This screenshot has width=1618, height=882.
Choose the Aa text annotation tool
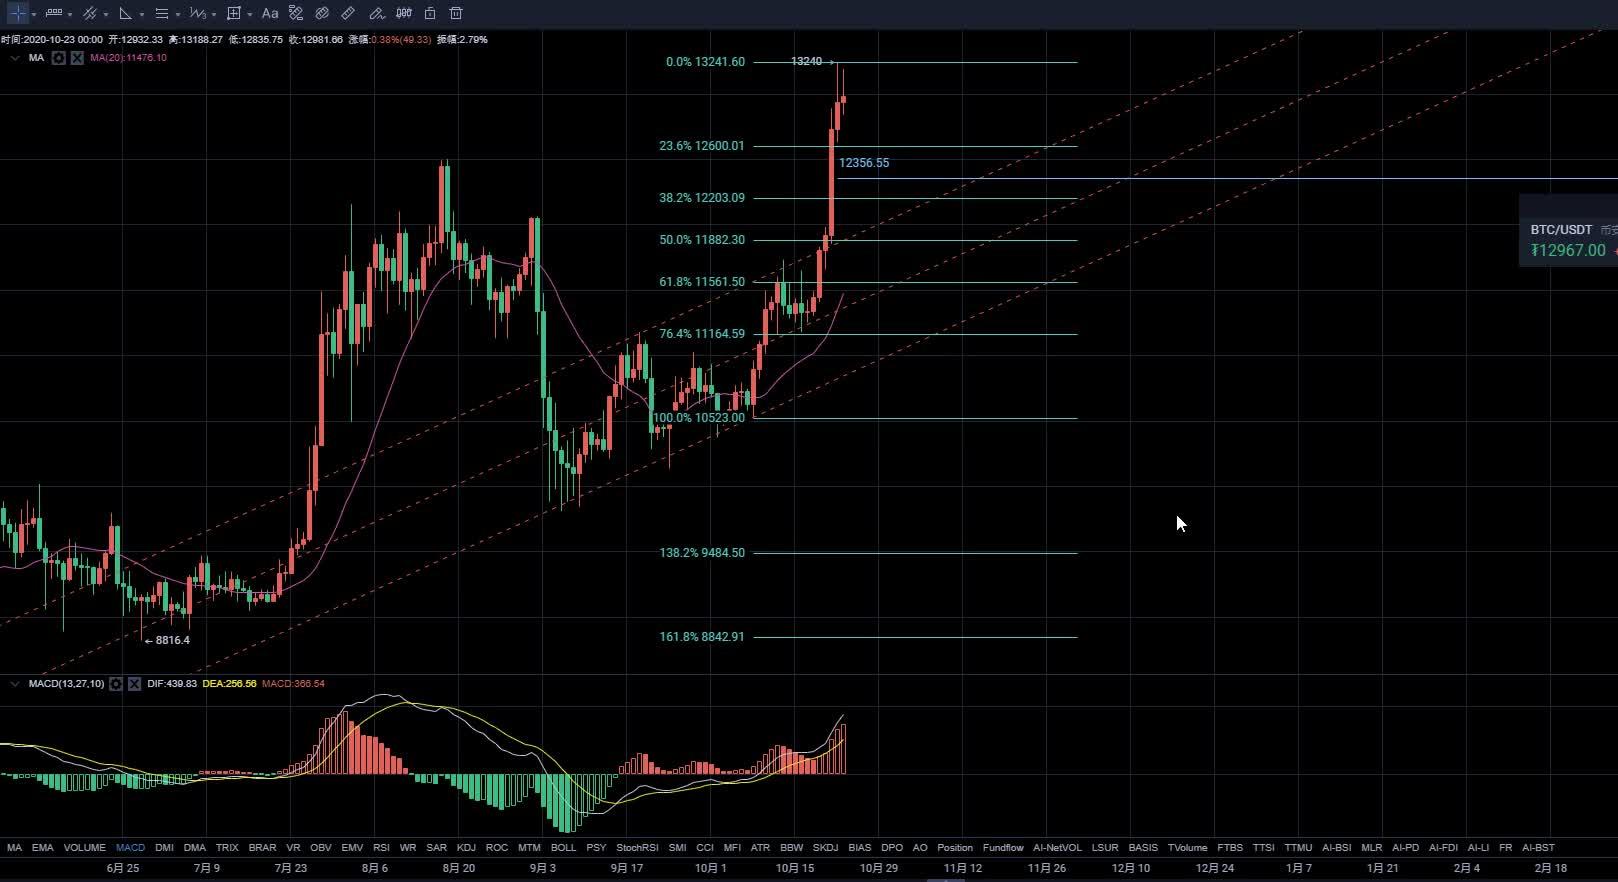coord(270,13)
